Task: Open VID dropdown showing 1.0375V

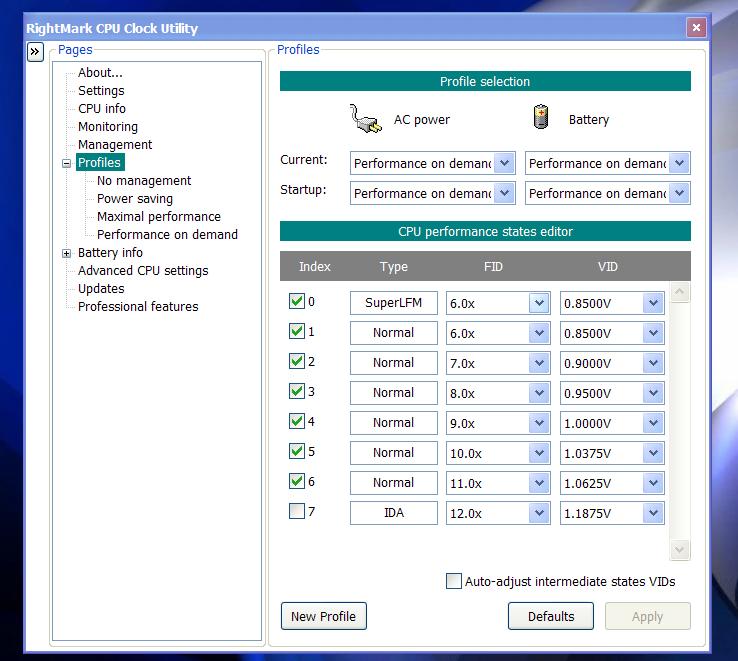Action: 653,453
